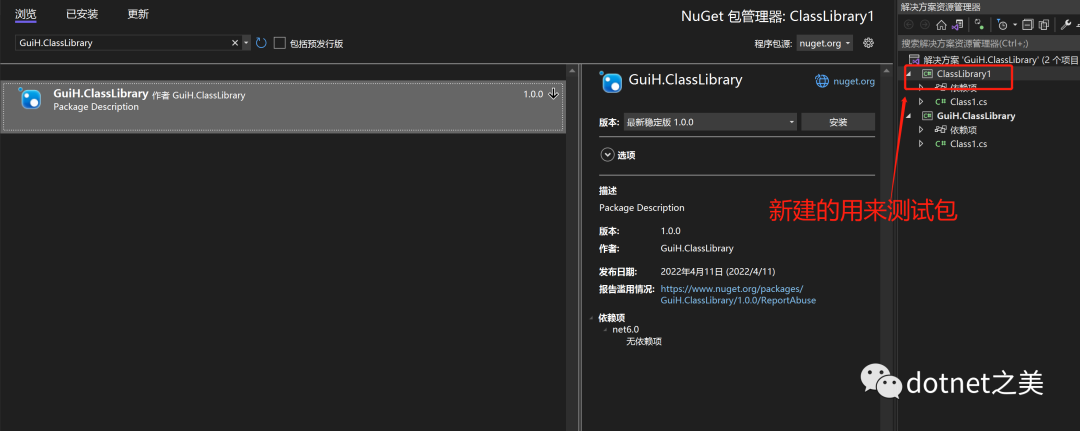1080x431 pixels.
Task: Open Properties via the wrench icon
Action: (x=1066, y=25)
